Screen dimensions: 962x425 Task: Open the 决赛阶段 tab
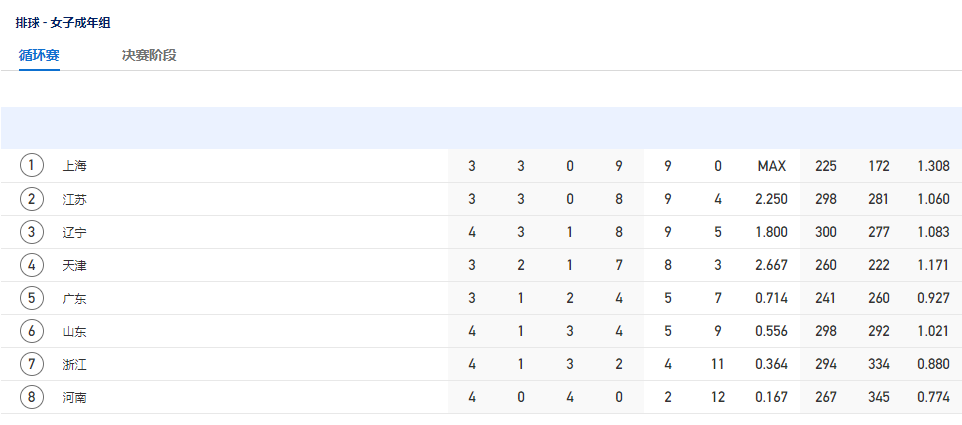(149, 55)
